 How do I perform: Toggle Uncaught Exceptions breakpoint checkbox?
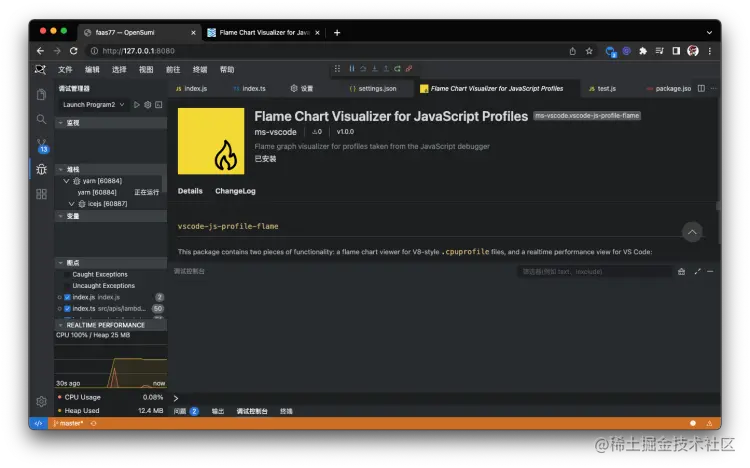[x=67, y=286]
